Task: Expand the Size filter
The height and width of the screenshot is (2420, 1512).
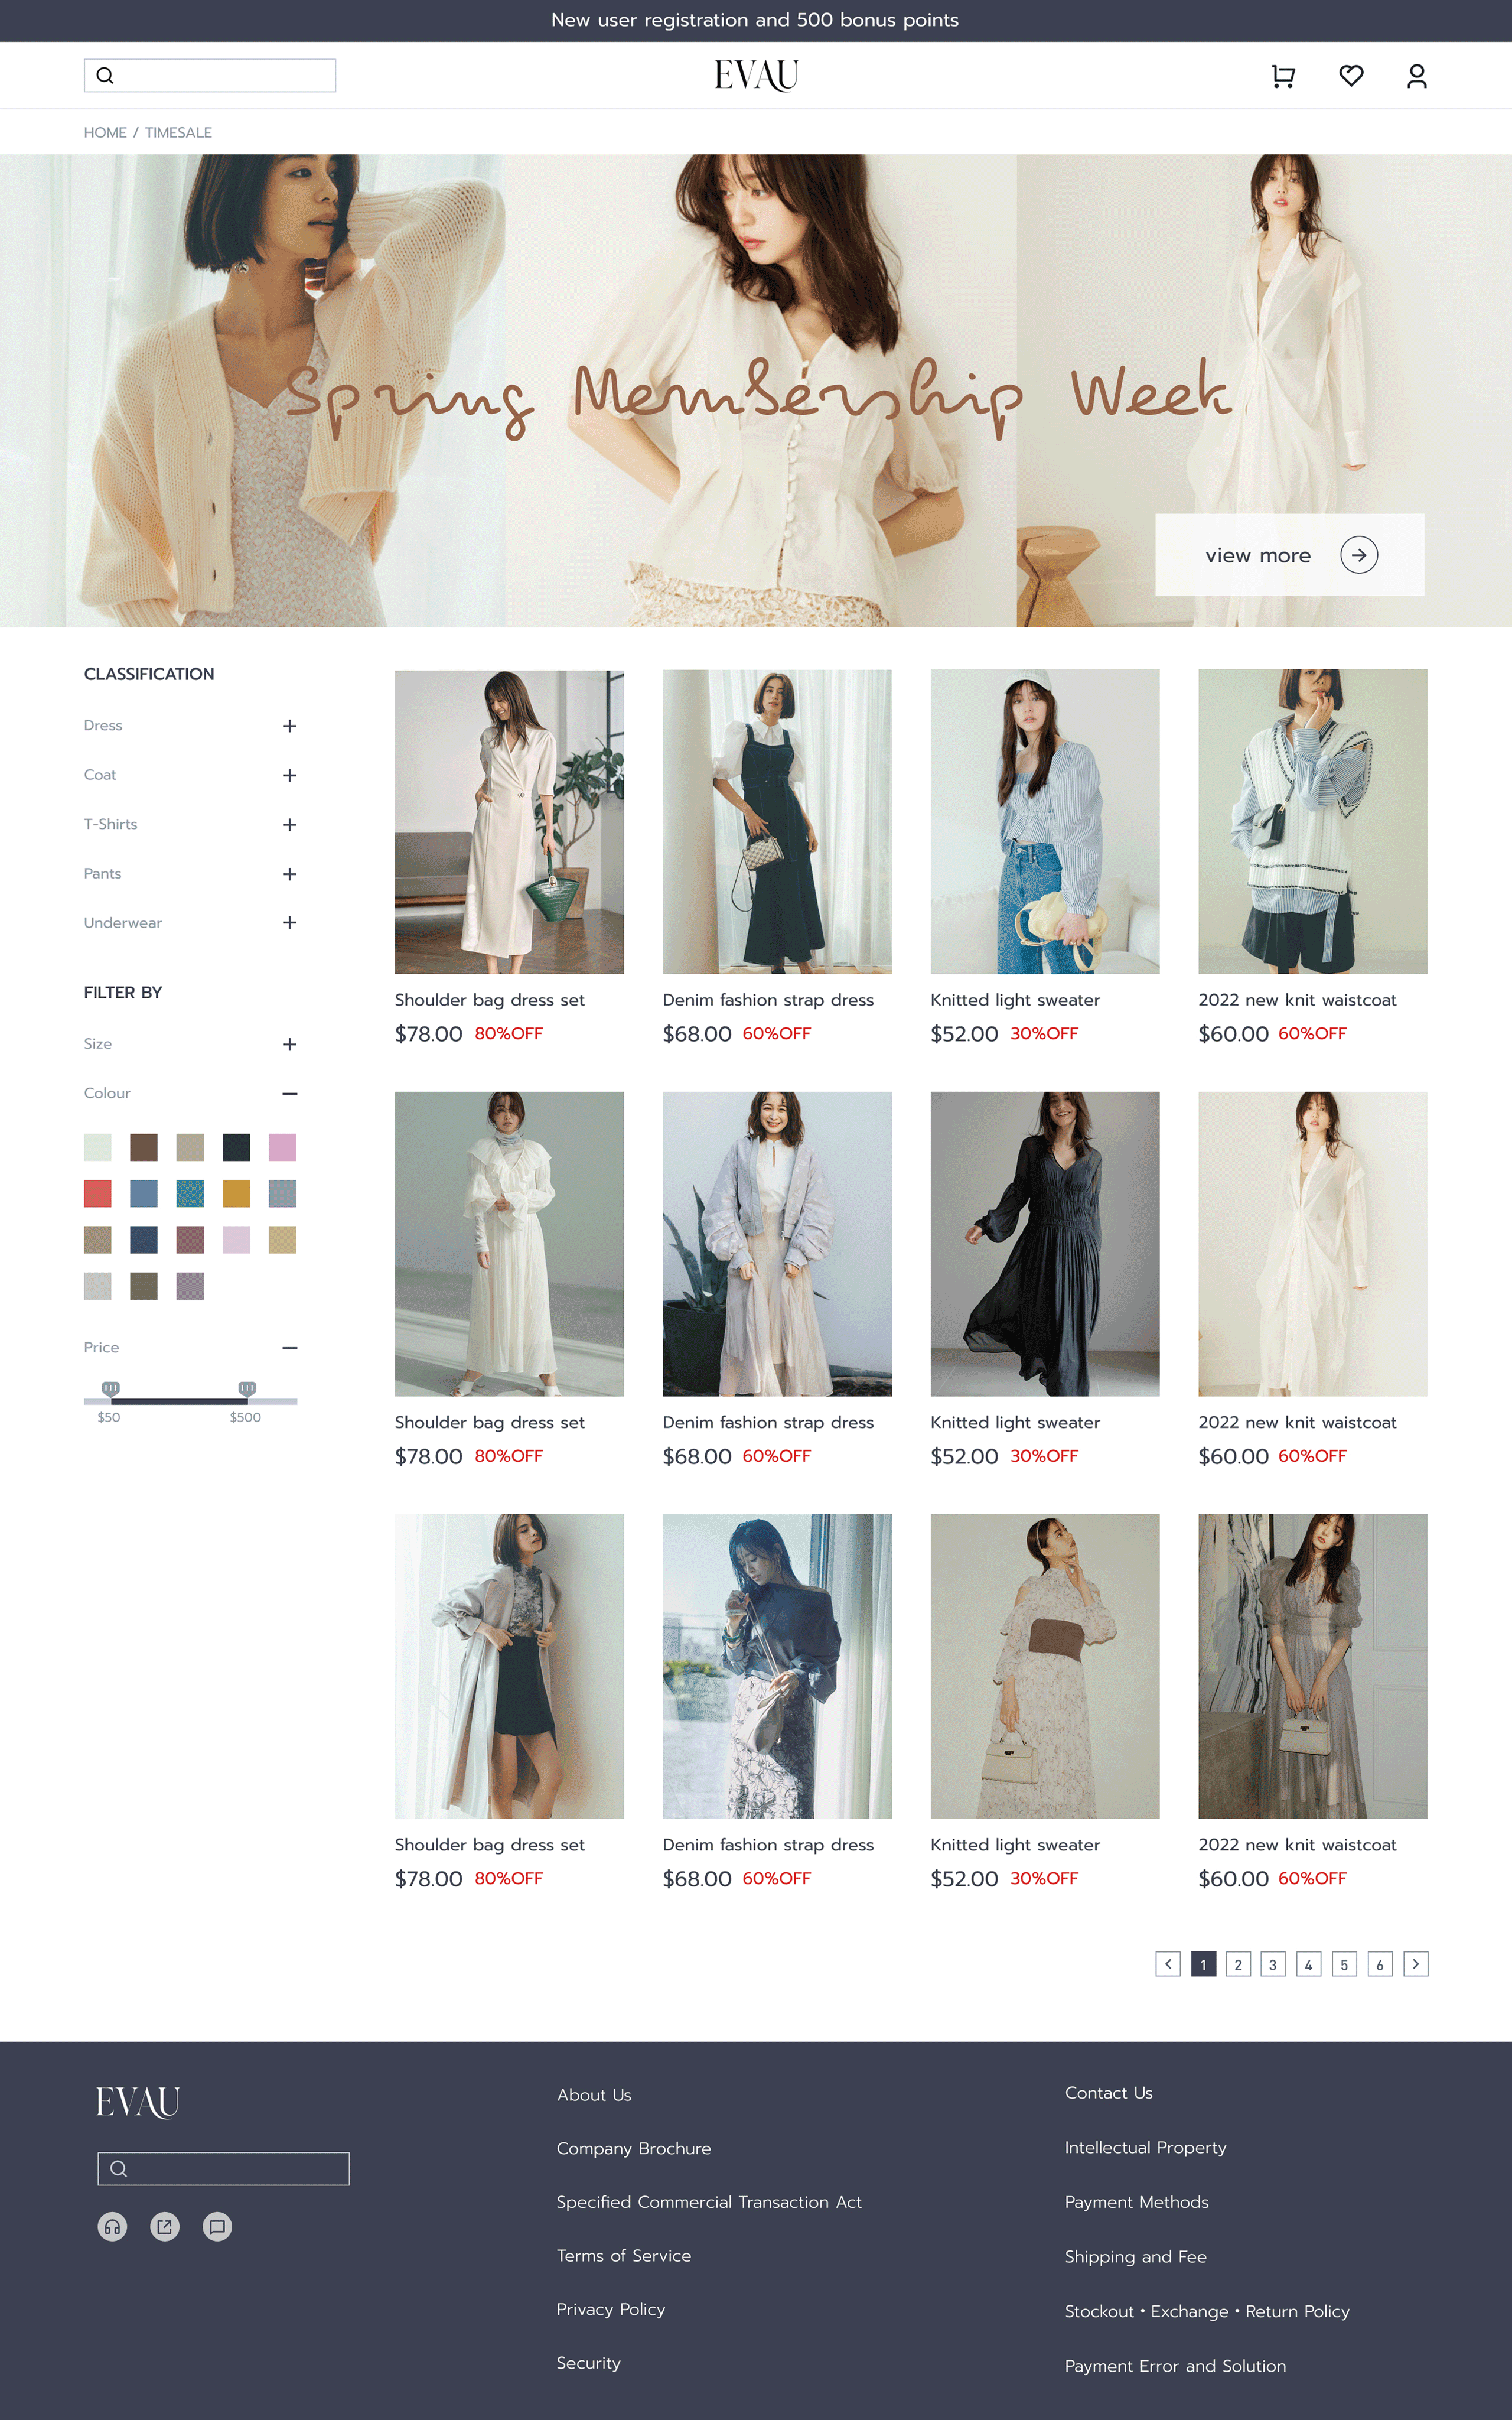Action: pos(289,1044)
